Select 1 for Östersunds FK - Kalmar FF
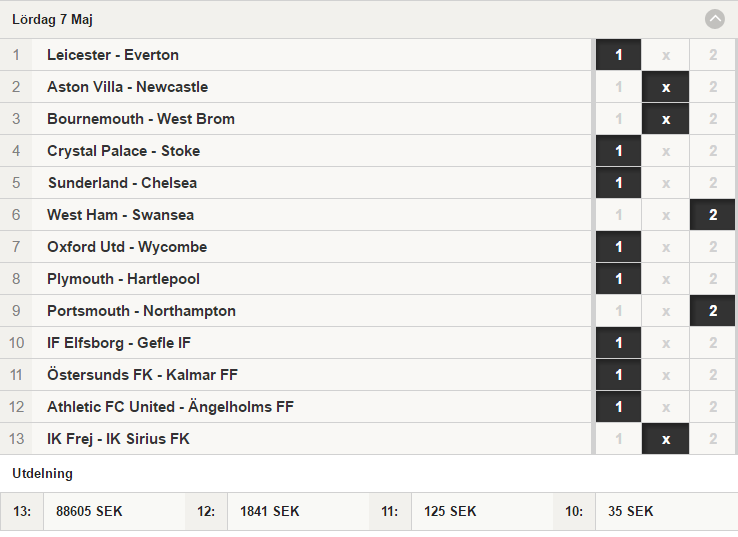This screenshot has width=738, height=537. (x=618, y=375)
